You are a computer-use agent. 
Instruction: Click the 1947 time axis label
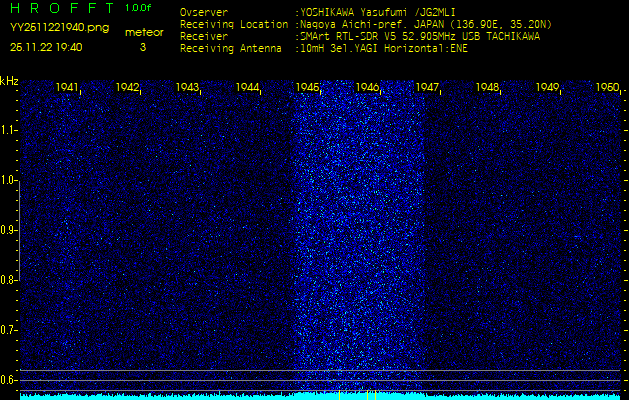pyautogui.click(x=427, y=87)
